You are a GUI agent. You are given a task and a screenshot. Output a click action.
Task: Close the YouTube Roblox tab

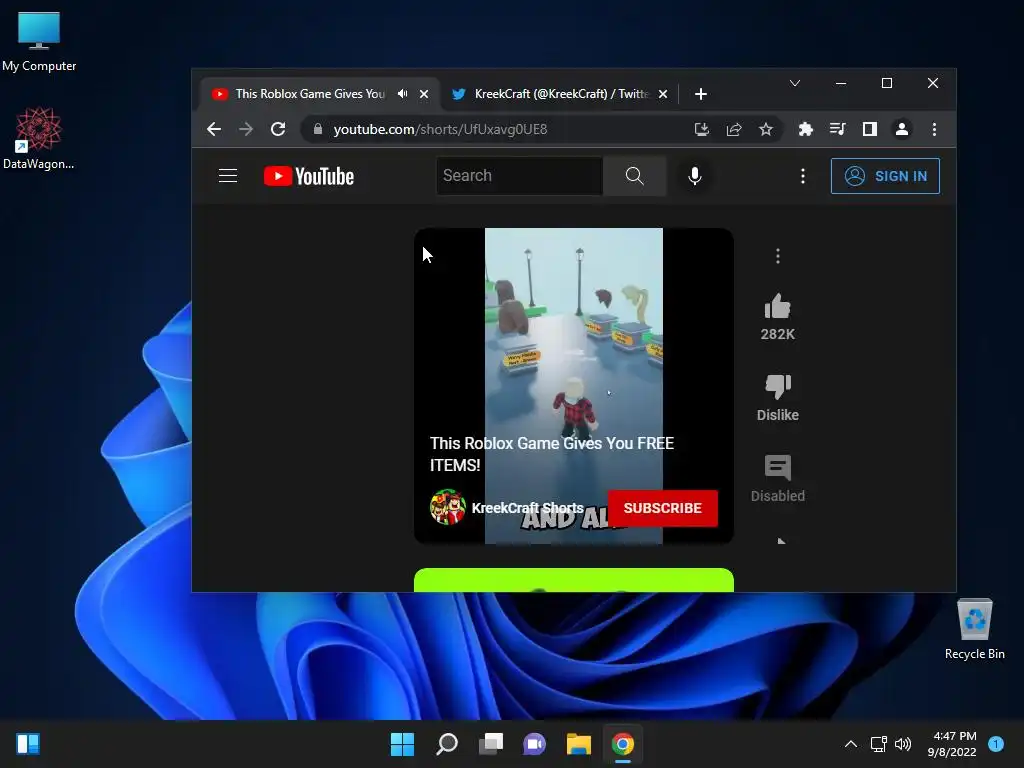[x=424, y=94]
